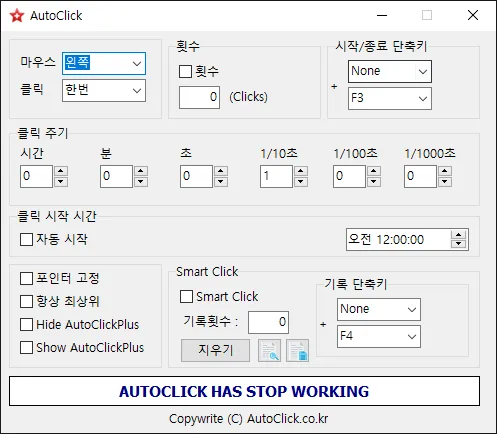Increase the 시간 hours value
The width and height of the screenshot is (497, 434).
click(61, 171)
